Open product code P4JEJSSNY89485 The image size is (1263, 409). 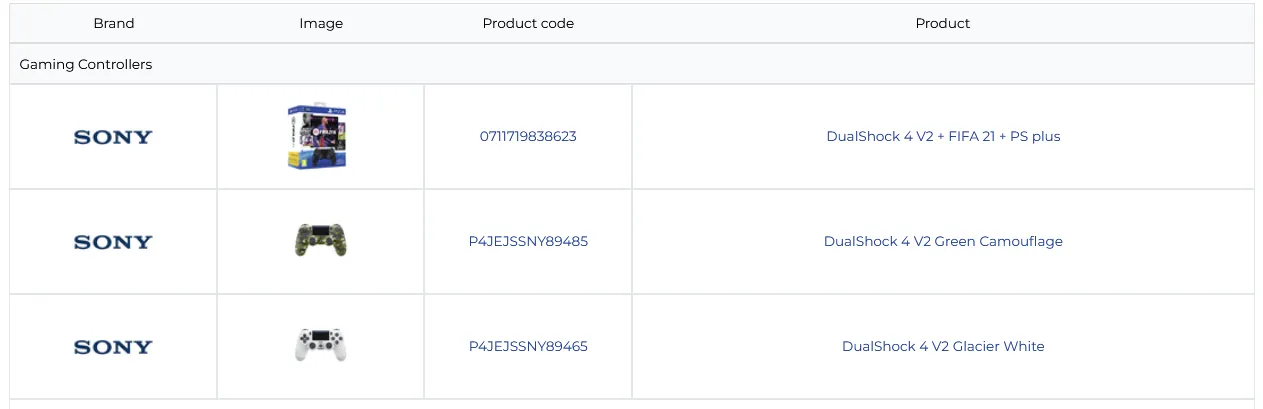(x=528, y=241)
